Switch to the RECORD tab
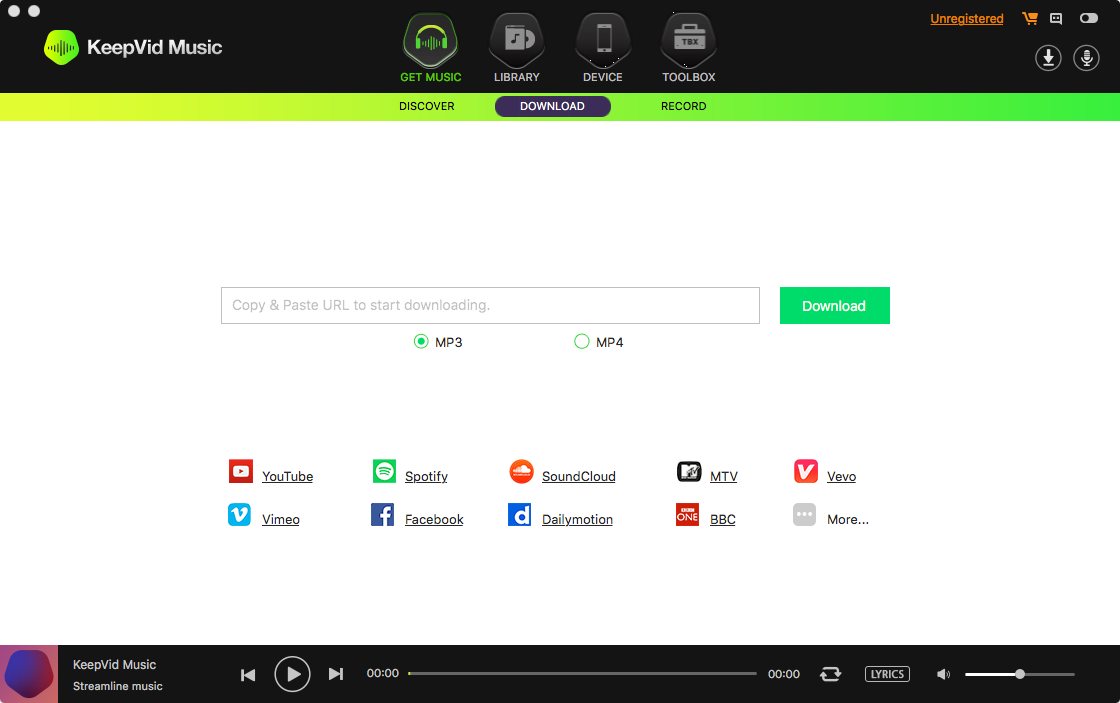The width and height of the screenshot is (1120, 703). click(x=684, y=106)
